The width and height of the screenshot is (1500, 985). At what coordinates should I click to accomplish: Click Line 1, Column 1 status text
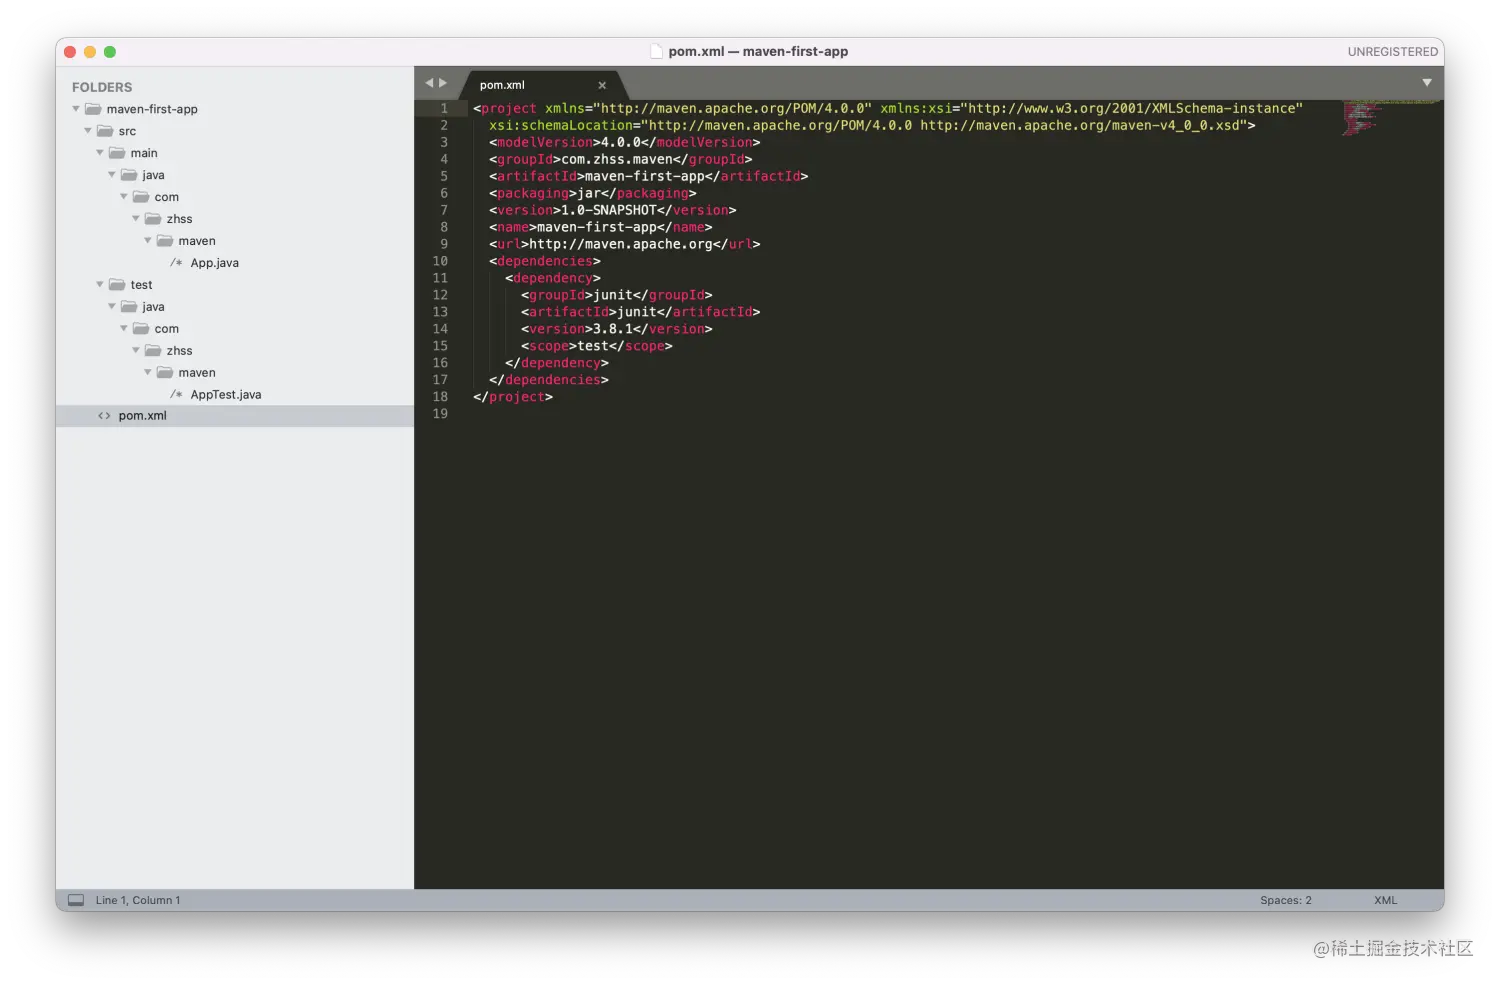click(138, 900)
